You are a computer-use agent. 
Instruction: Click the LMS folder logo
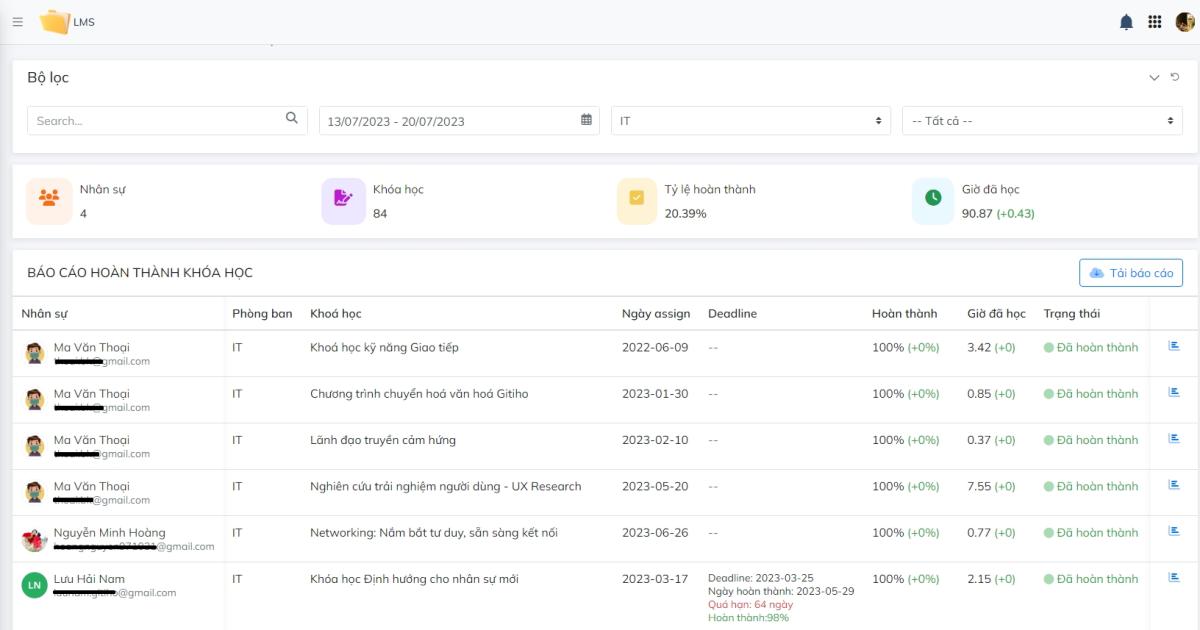55,22
